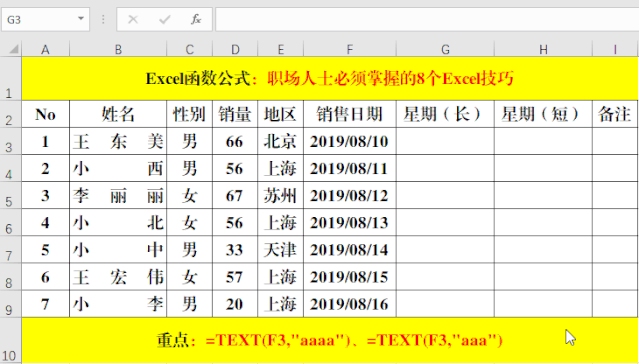Viewport: 639px width, 364px height.
Task: Select the date cell 2019/08/15
Action: tap(350, 277)
